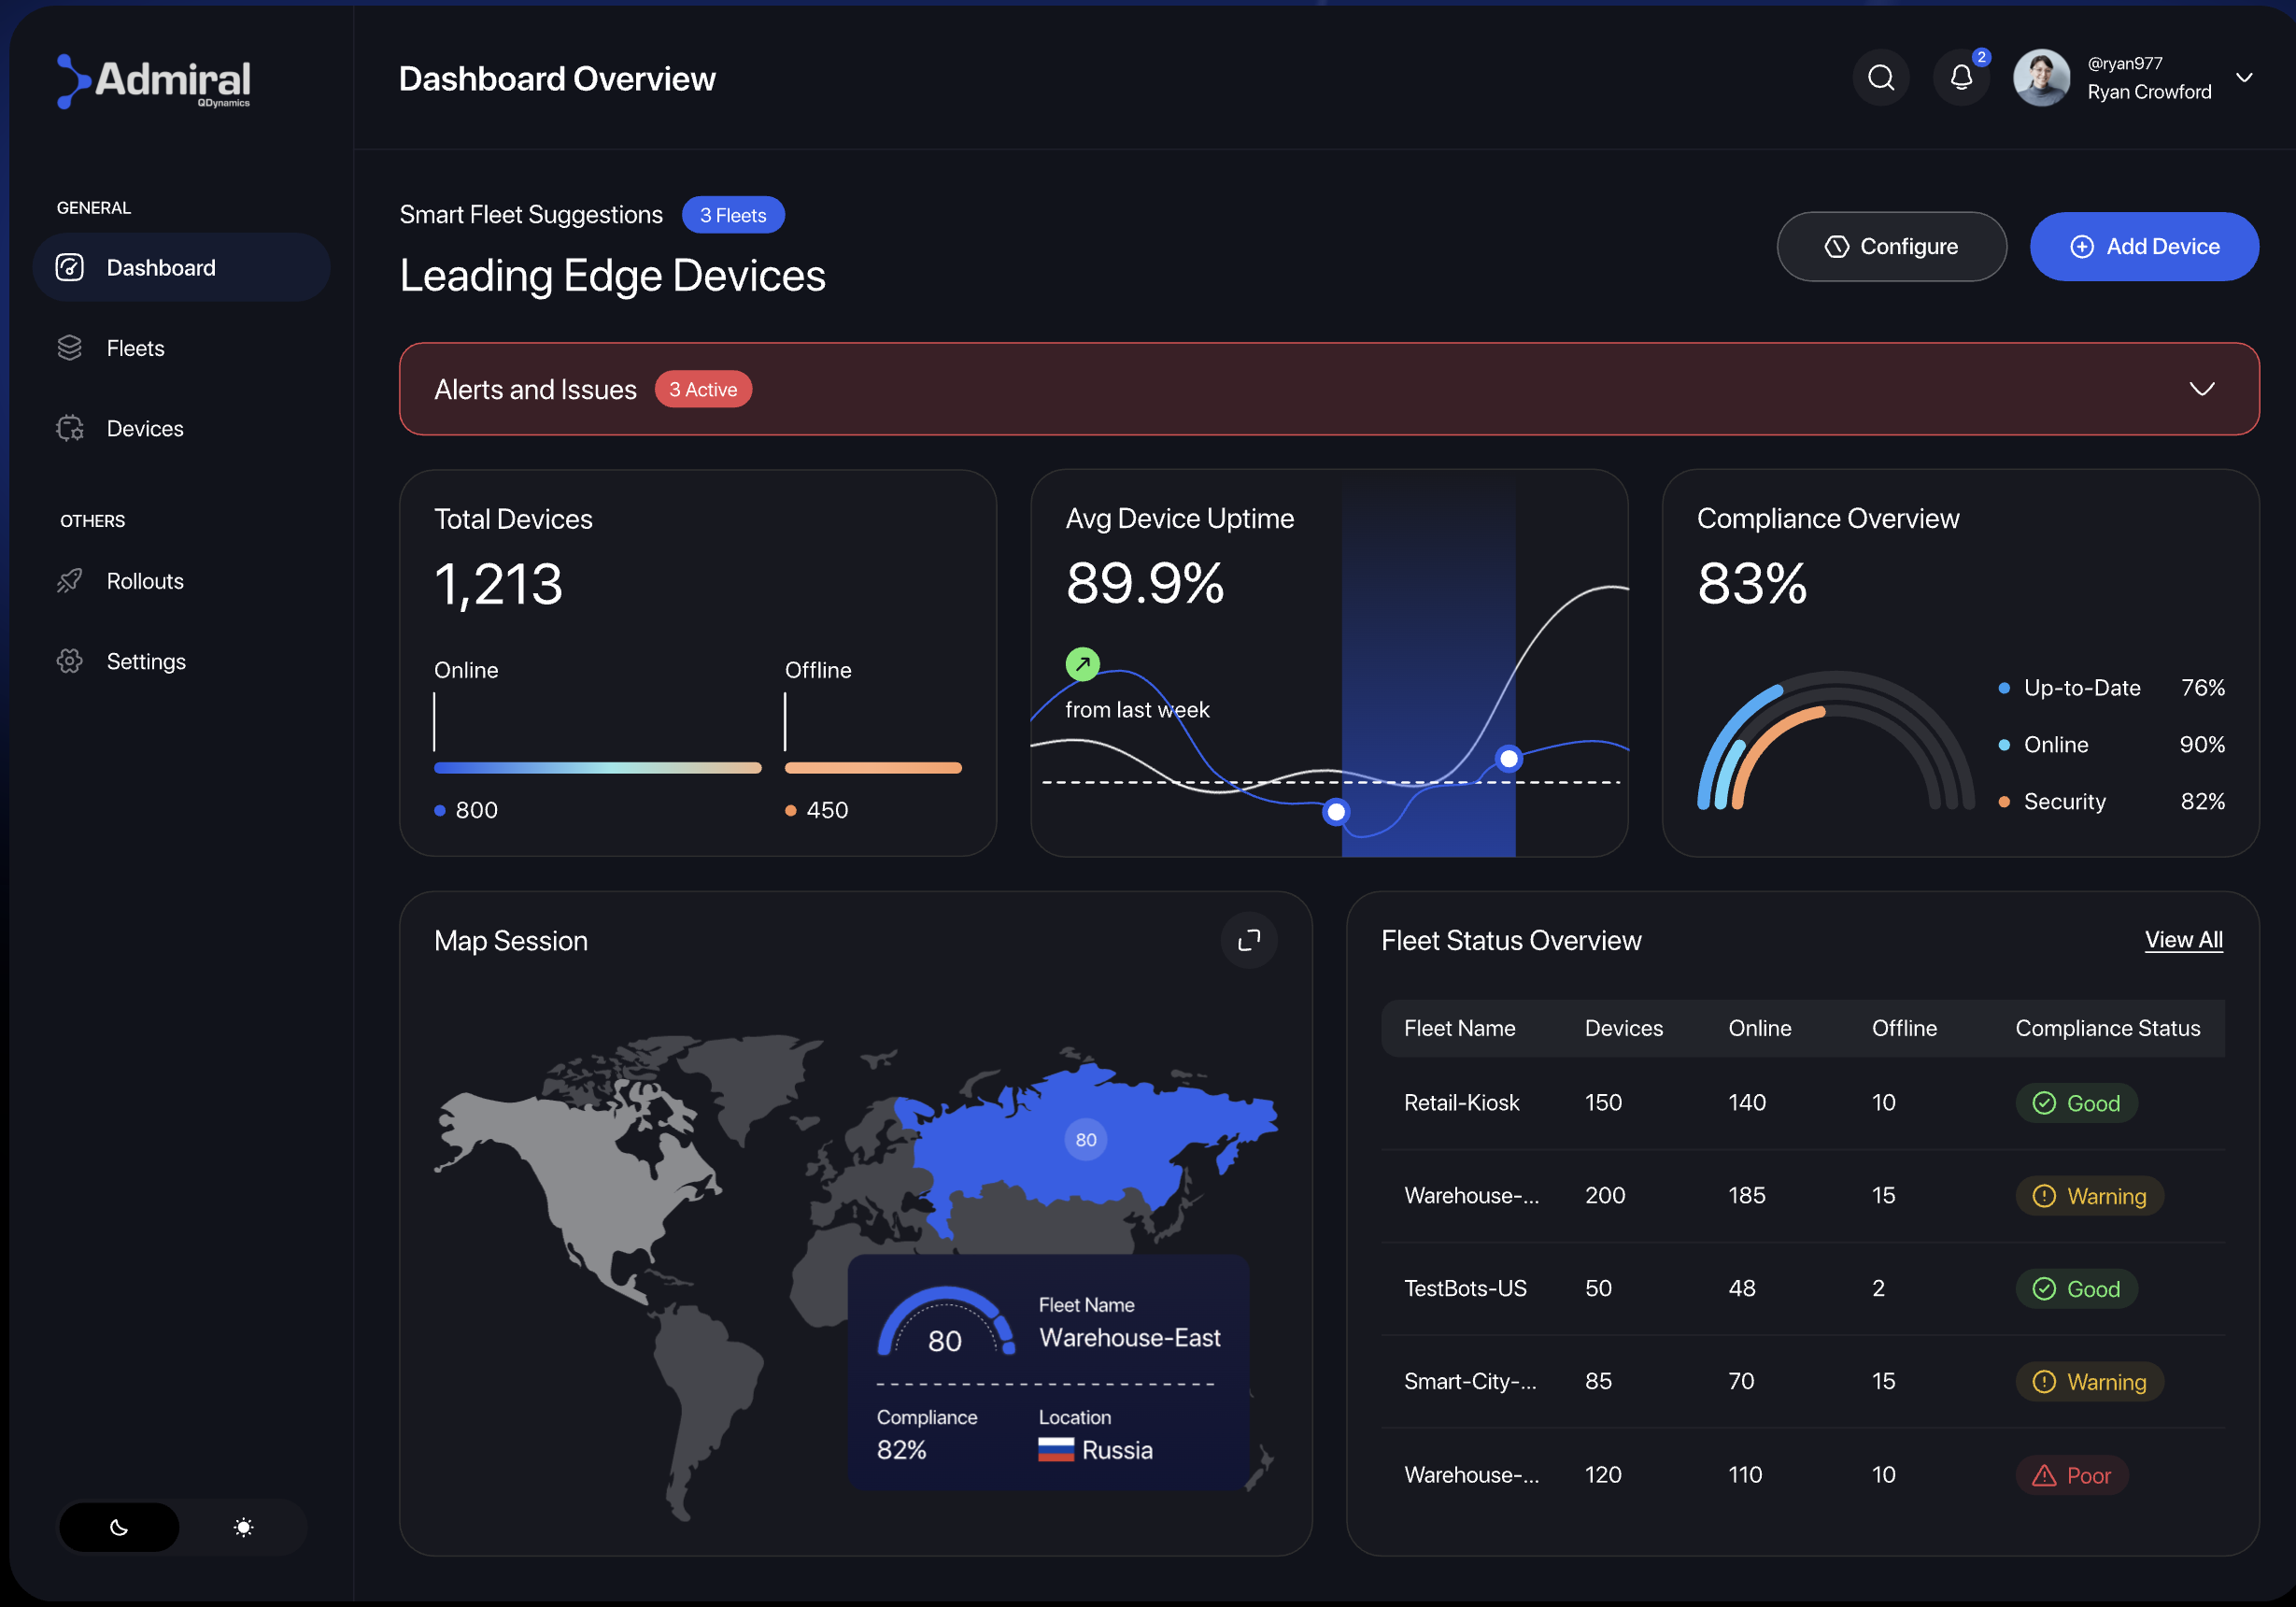This screenshot has width=2296, height=1607.
Task: Open the profile dropdown chevron
Action: tap(2243, 77)
